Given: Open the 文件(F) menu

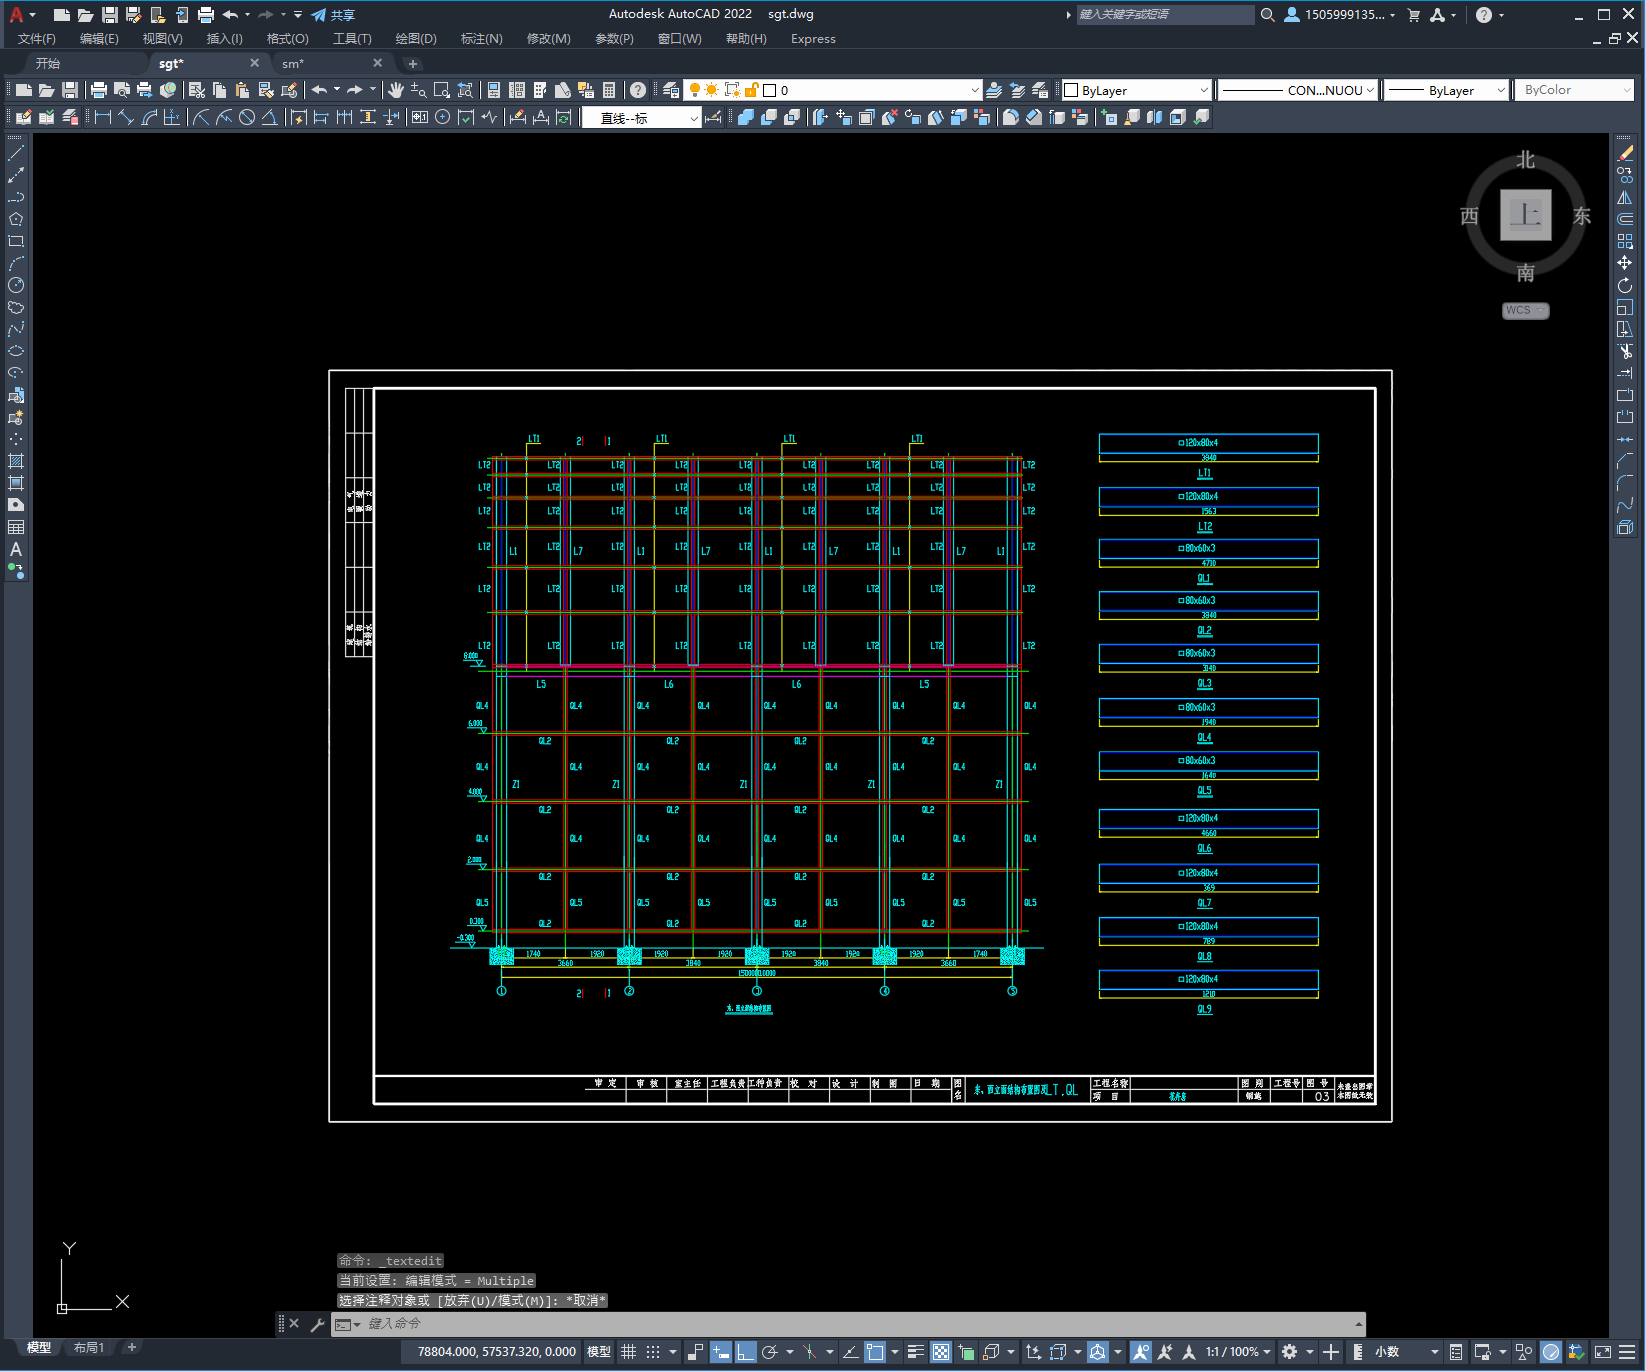Looking at the screenshot, I should tap(37, 39).
